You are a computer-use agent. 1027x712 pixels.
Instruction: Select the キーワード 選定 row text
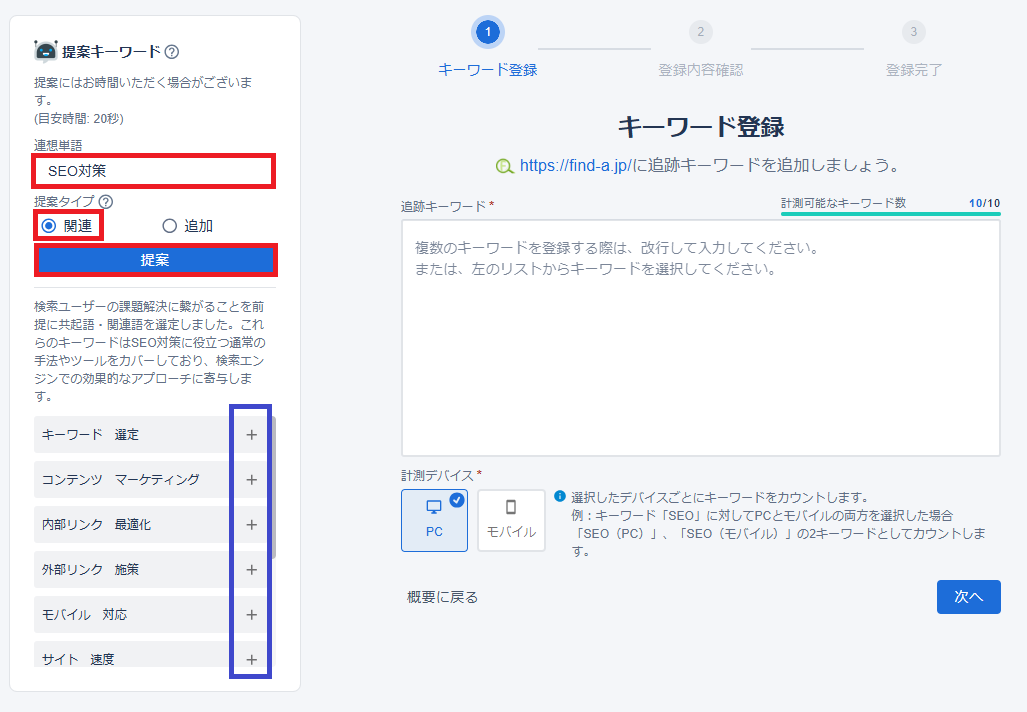[x=90, y=435]
